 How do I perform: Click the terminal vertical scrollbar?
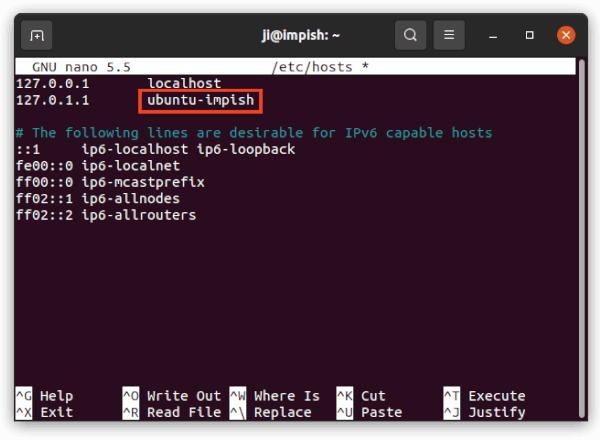[x=582, y=237]
